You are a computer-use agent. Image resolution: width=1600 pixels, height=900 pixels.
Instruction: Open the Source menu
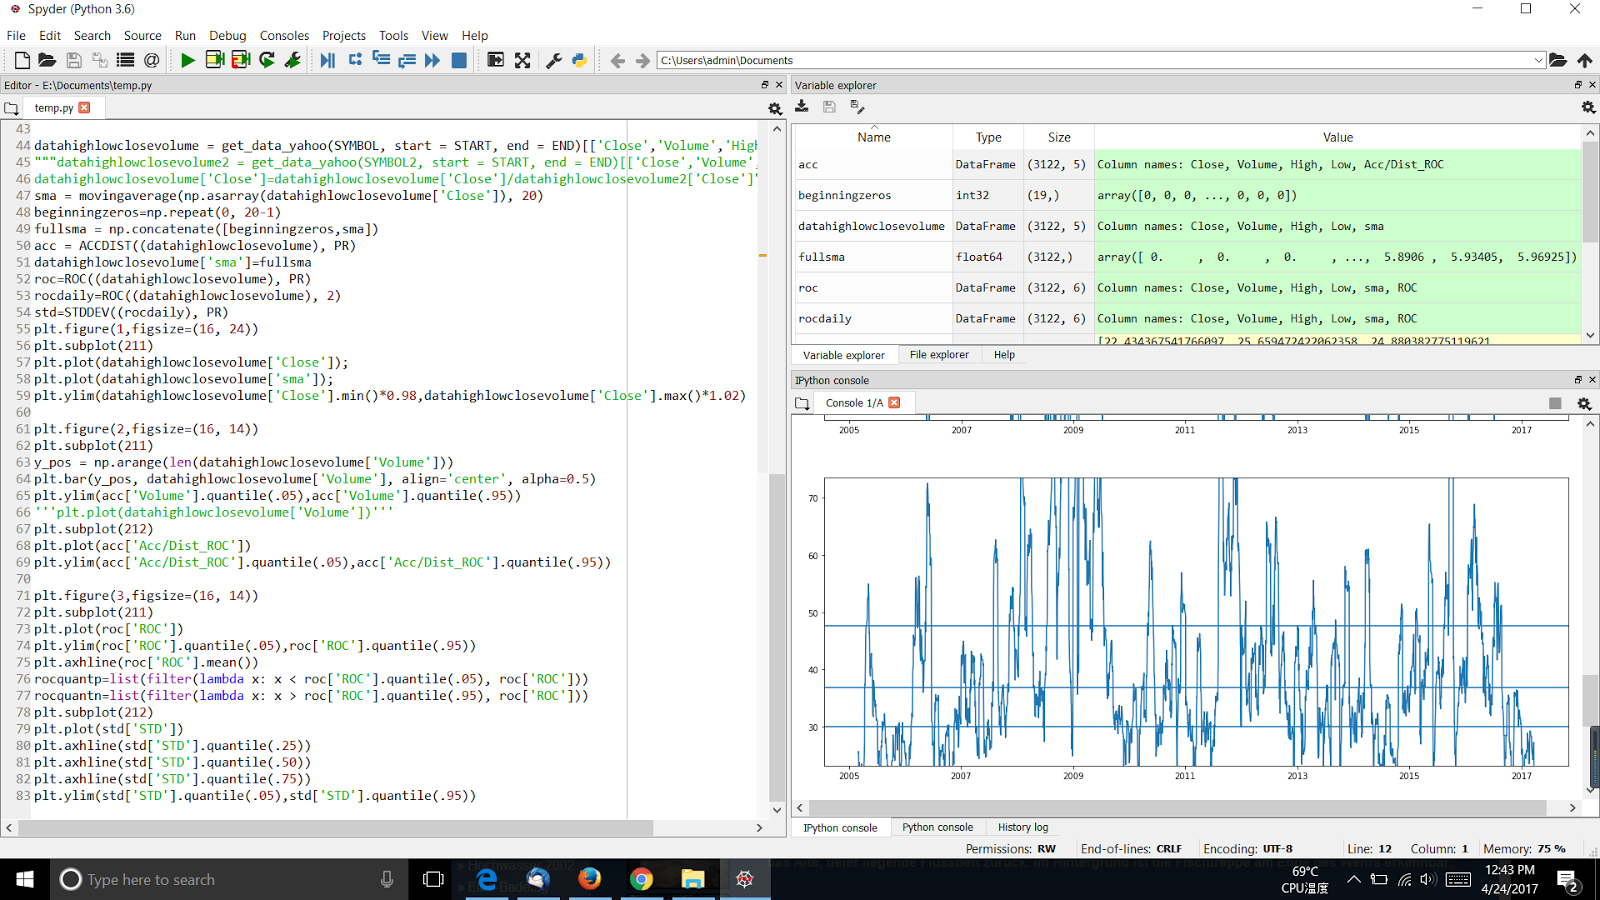pyautogui.click(x=143, y=35)
